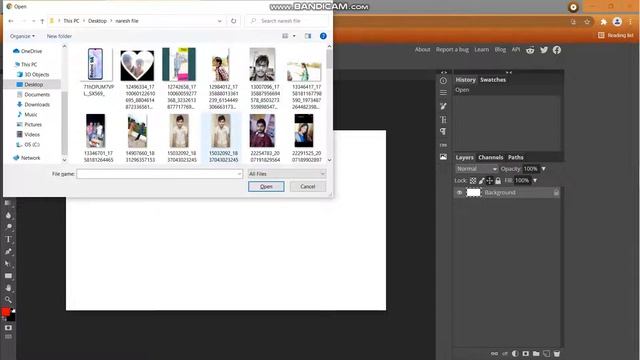Select the Type tool
The width and height of the screenshot is (640, 360).
point(8,239)
